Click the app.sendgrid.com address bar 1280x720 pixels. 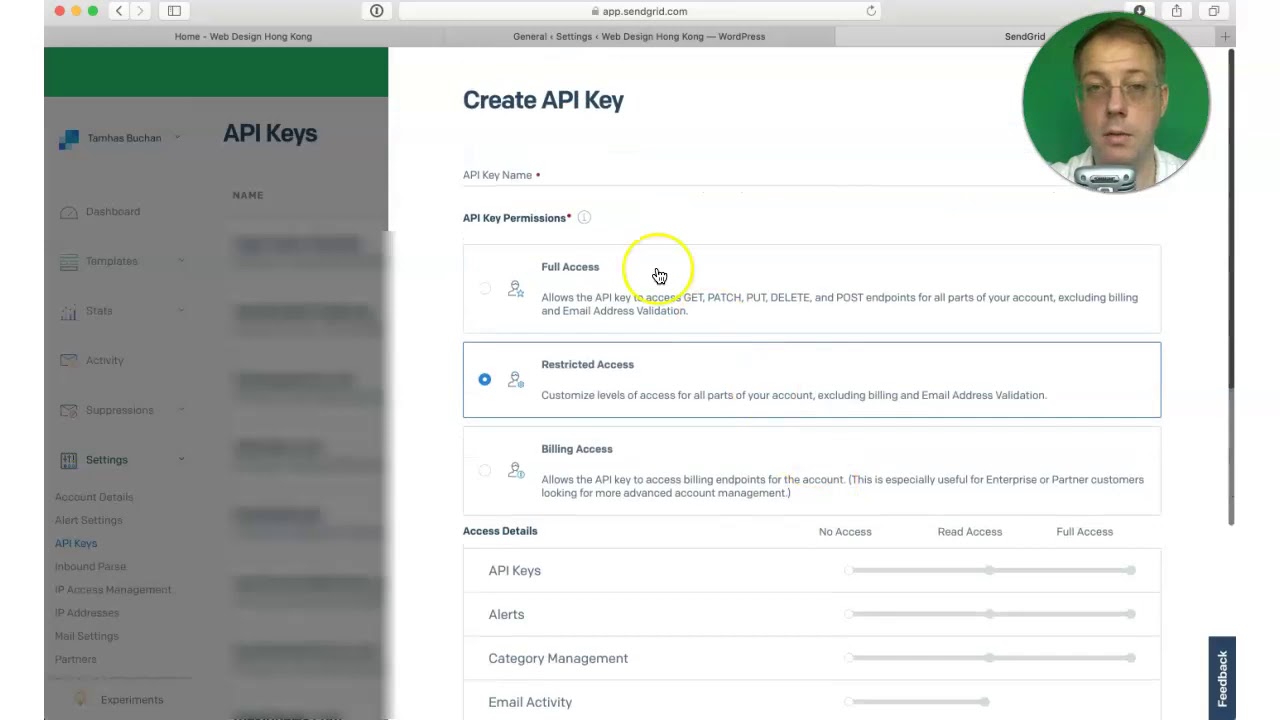[639, 11]
